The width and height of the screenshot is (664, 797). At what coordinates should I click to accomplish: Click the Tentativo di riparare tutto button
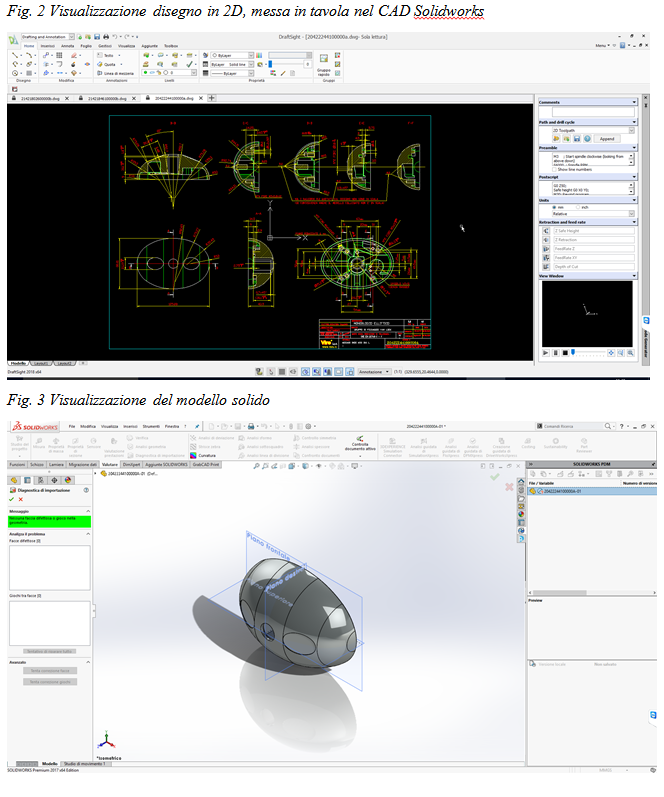pyautogui.click(x=50, y=652)
